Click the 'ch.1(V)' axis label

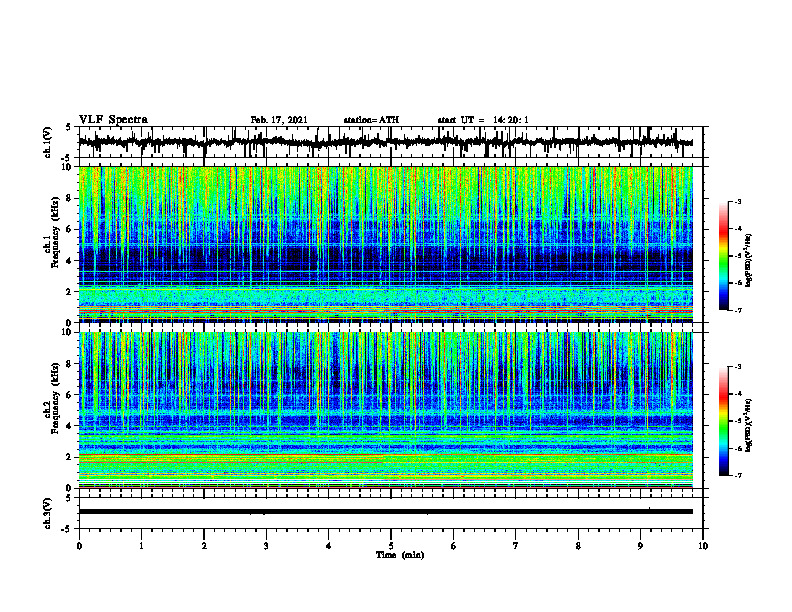[x=48, y=142]
